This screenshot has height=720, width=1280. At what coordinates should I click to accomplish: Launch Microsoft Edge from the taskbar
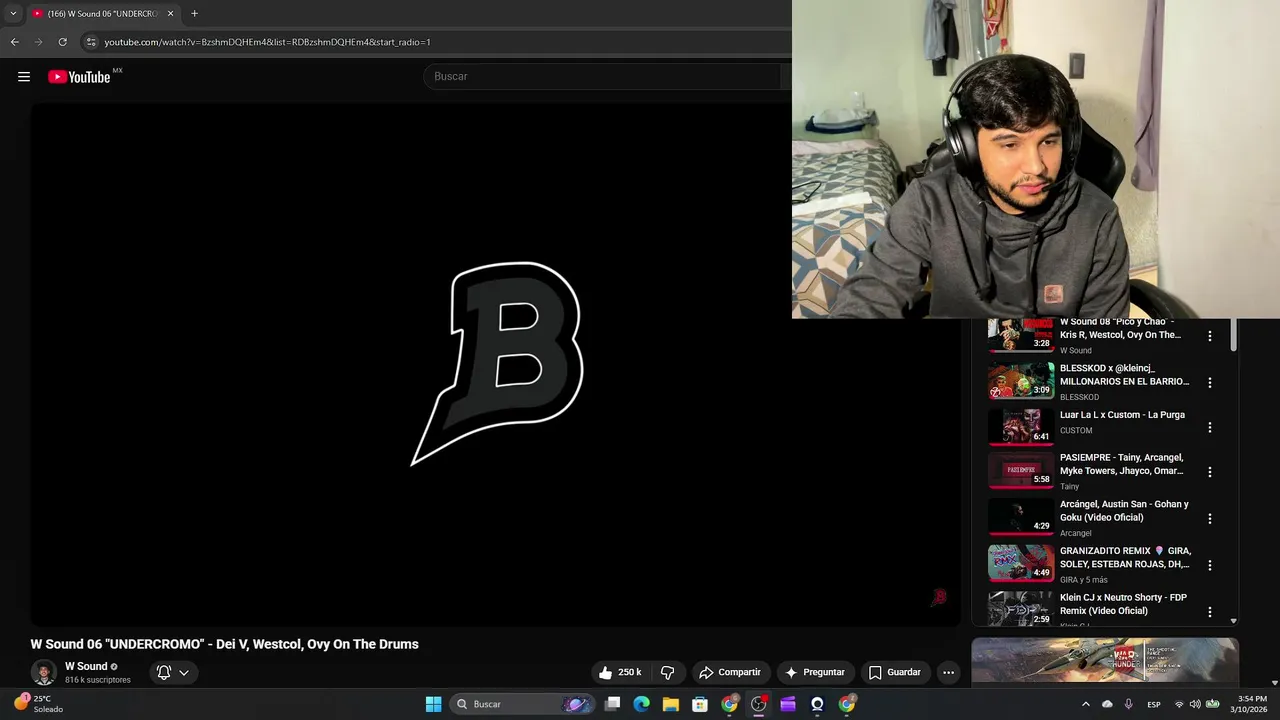click(641, 704)
